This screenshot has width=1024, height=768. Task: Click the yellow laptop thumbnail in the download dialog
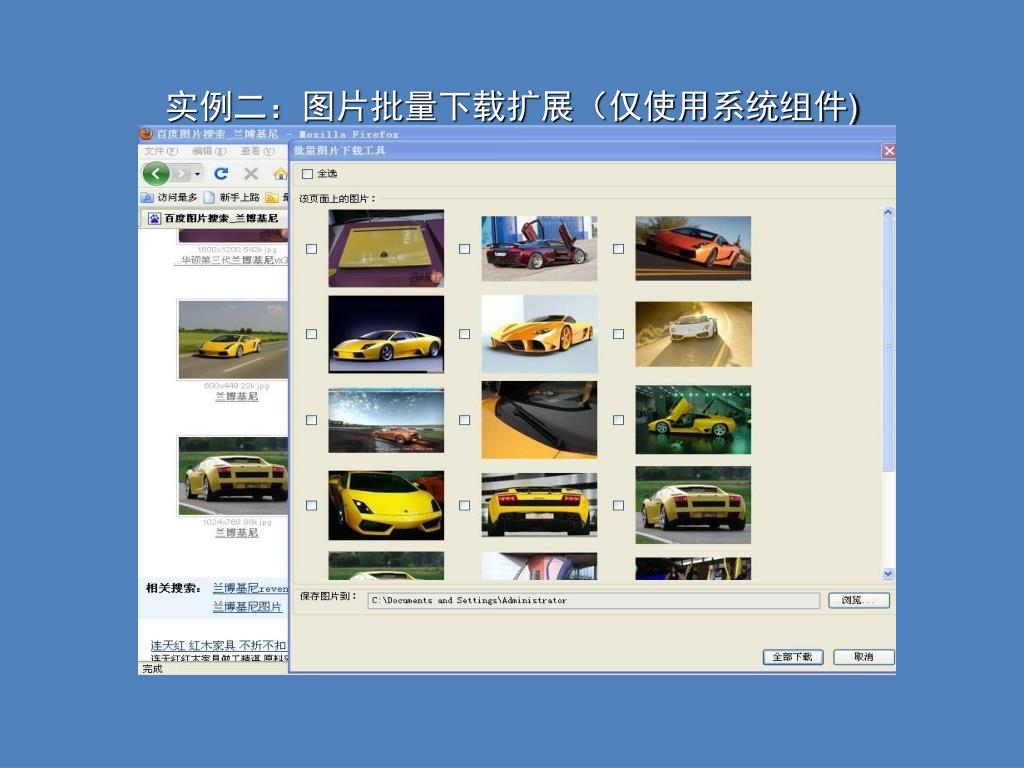coord(386,248)
